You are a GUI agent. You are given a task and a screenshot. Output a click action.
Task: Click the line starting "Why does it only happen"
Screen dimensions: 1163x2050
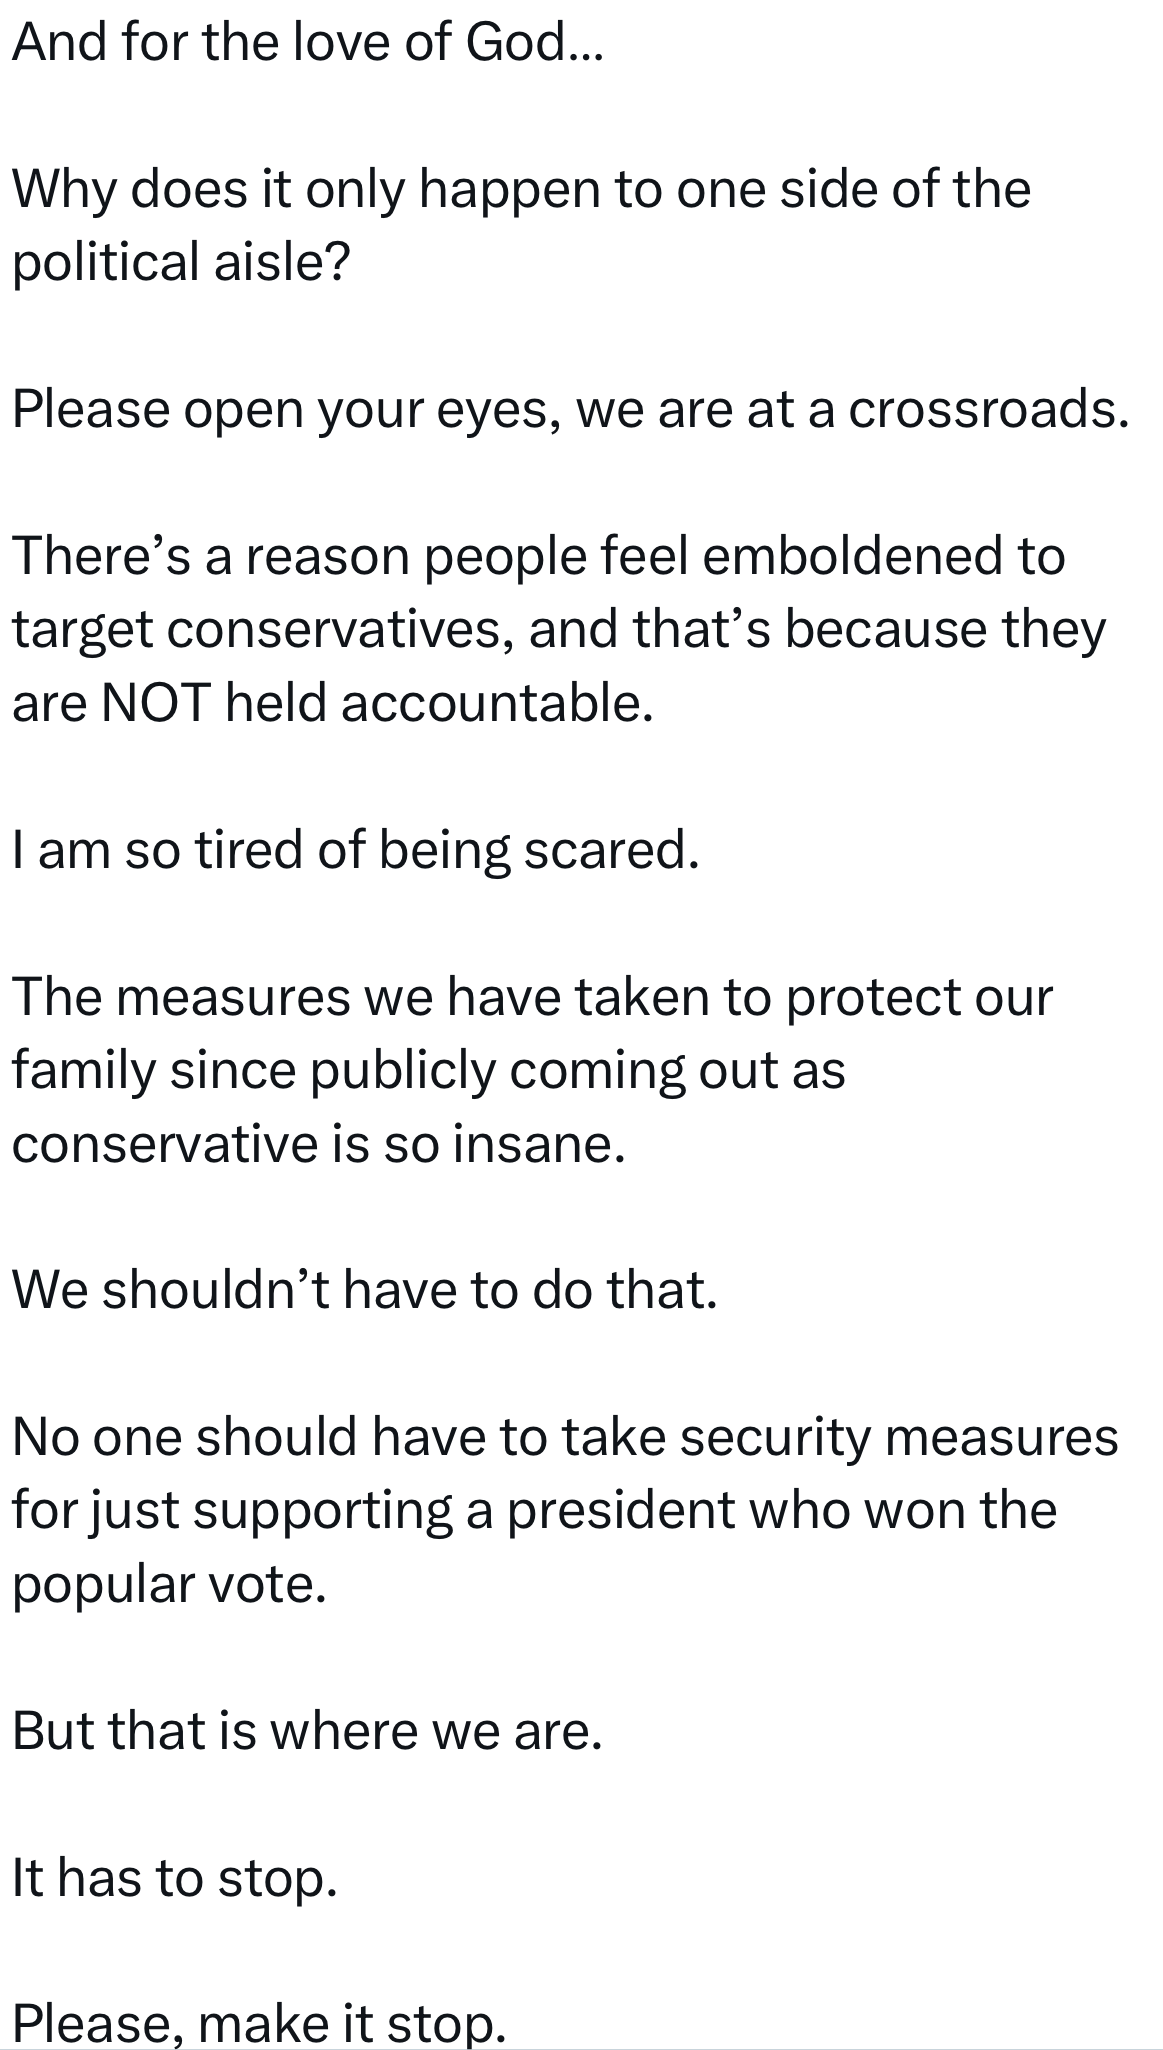tap(520, 190)
